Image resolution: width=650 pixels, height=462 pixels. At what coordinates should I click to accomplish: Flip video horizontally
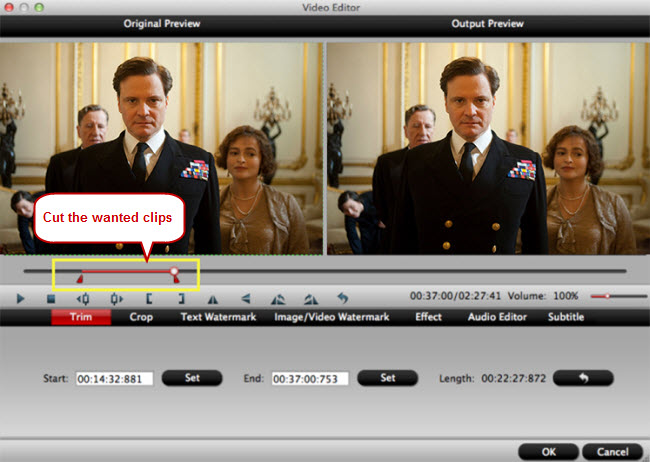click(213, 299)
